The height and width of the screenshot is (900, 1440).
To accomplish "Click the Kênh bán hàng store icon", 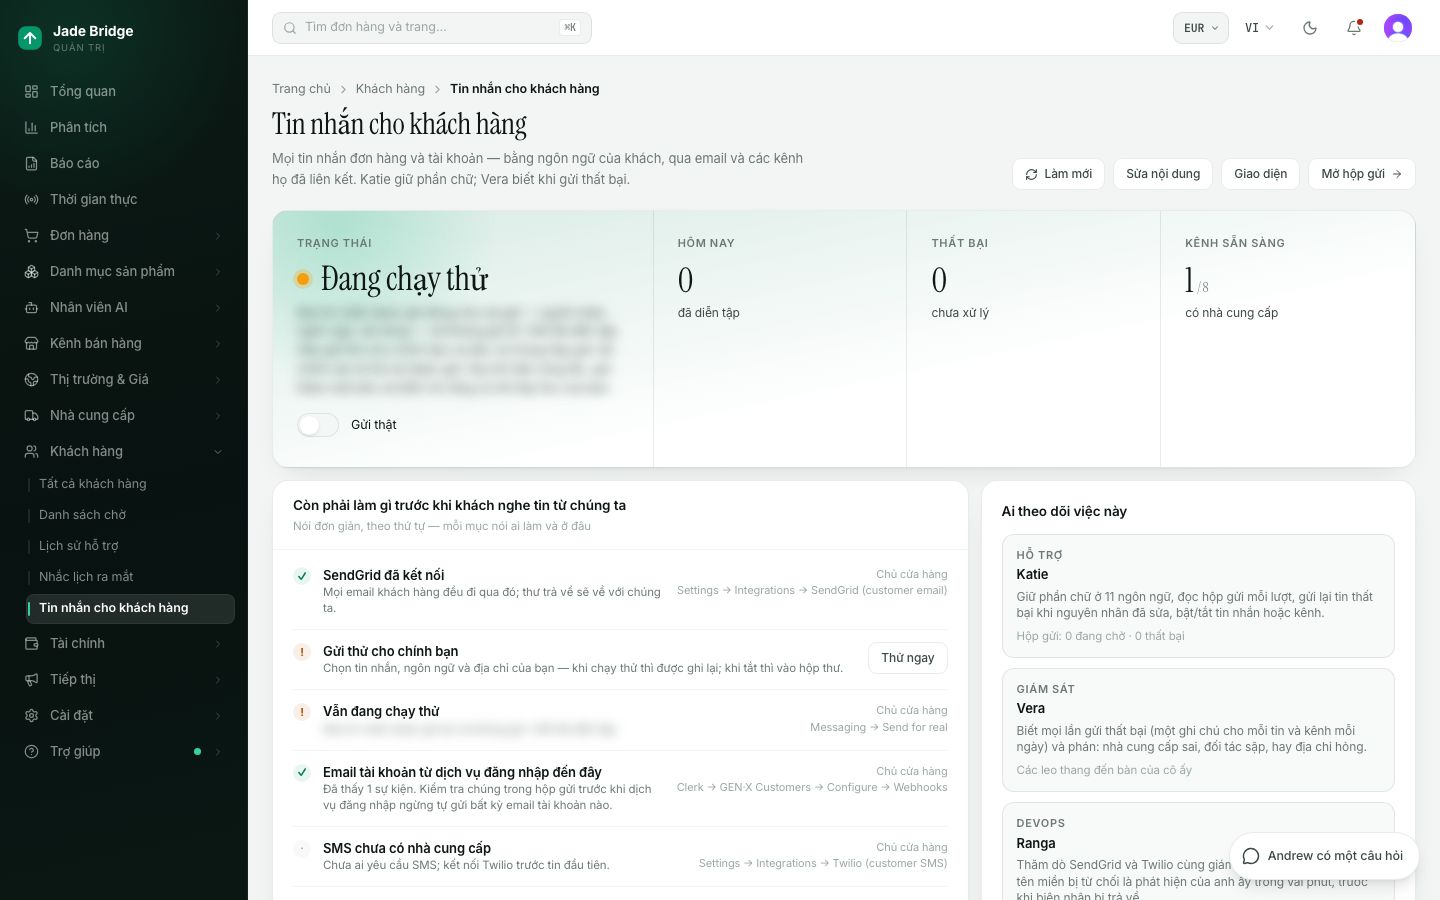I will pyautogui.click(x=31, y=343).
